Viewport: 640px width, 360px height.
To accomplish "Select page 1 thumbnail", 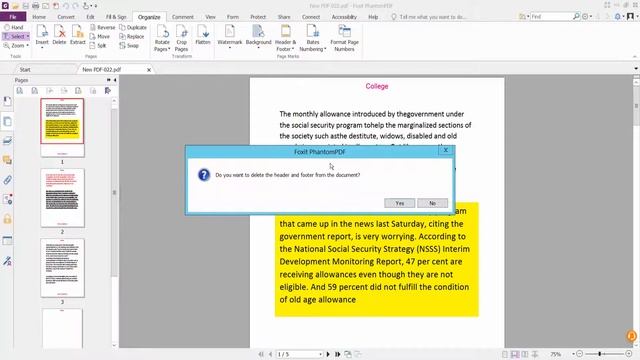I will [62, 127].
